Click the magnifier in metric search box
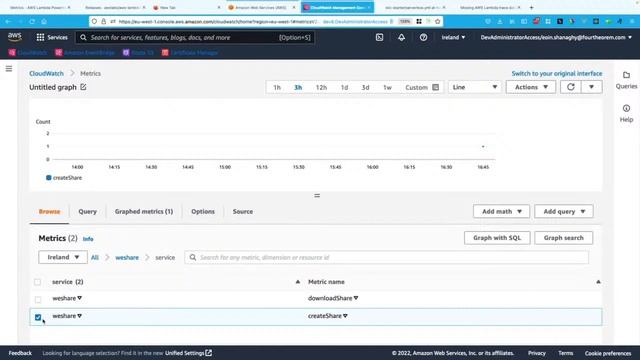640x360 pixels. 193,257
